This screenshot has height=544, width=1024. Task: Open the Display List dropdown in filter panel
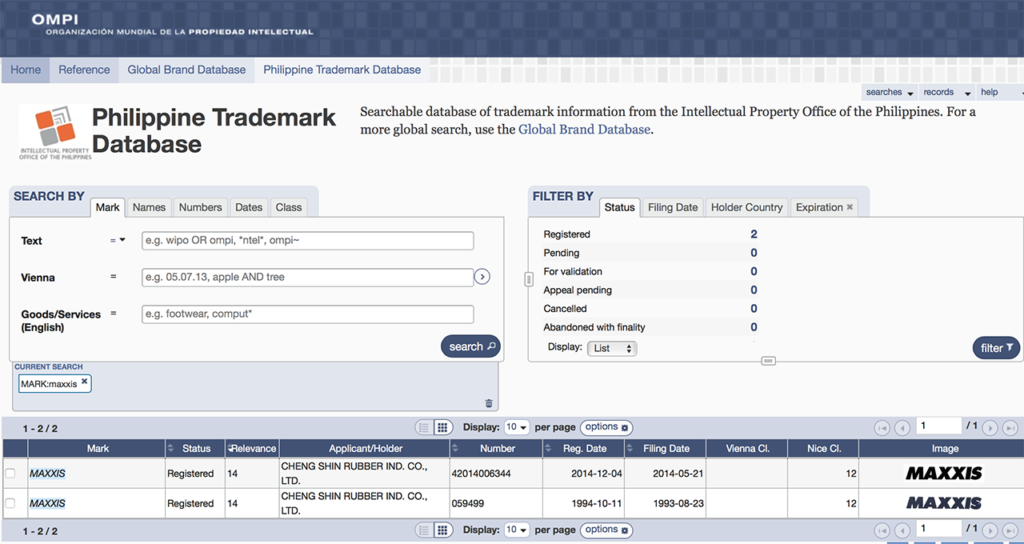point(612,348)
